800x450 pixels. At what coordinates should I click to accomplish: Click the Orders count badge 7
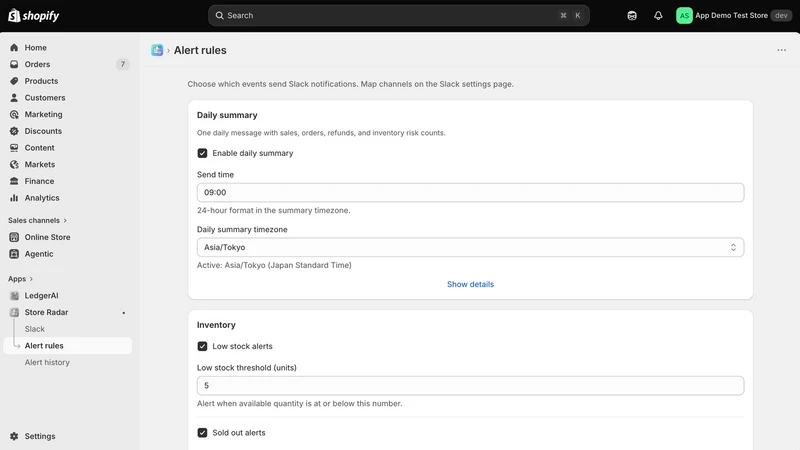click(x=122, y=64)
